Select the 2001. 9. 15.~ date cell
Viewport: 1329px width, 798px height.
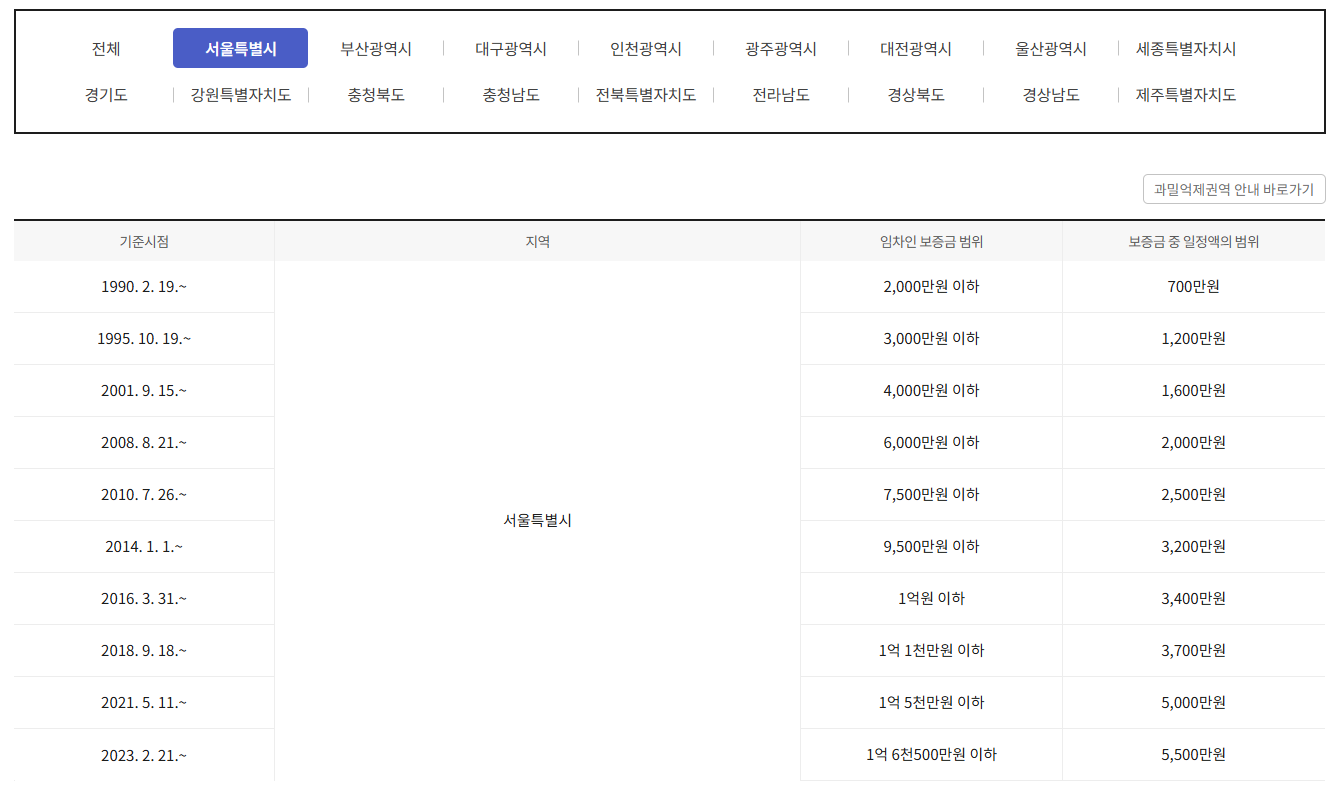tap(144, 391)
